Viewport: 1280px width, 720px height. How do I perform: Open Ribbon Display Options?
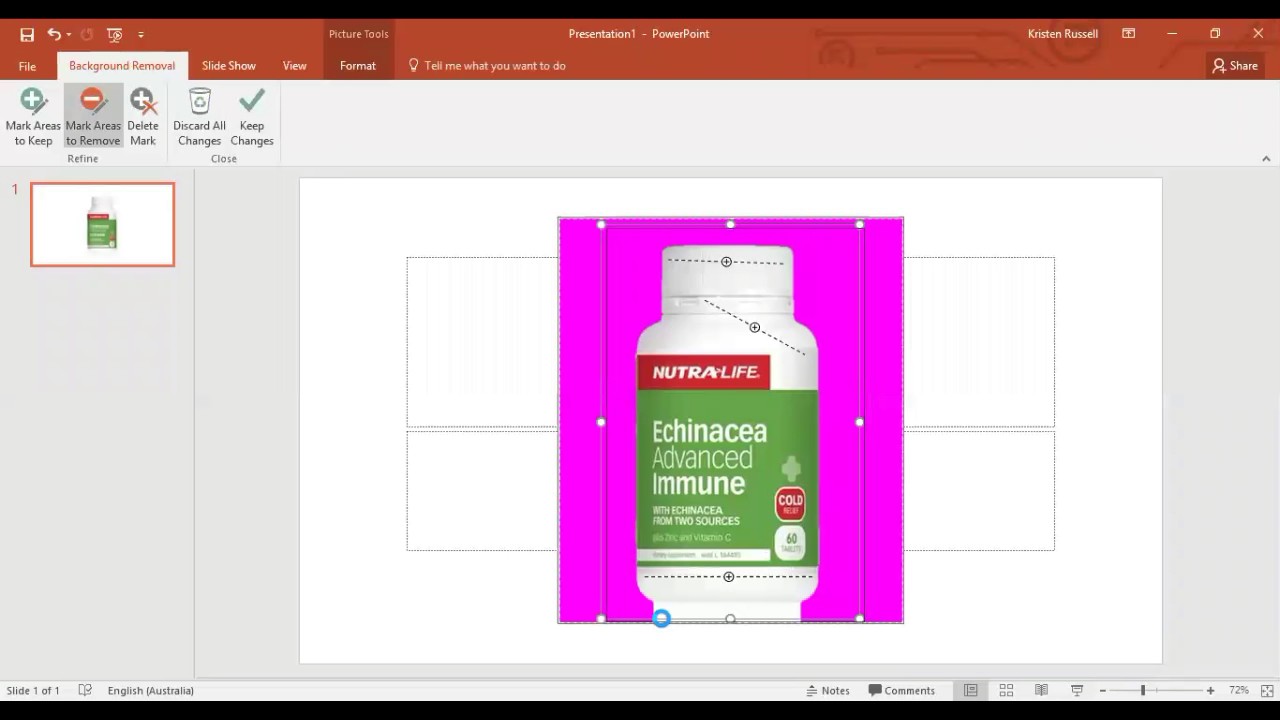[x=1129, y=34]
